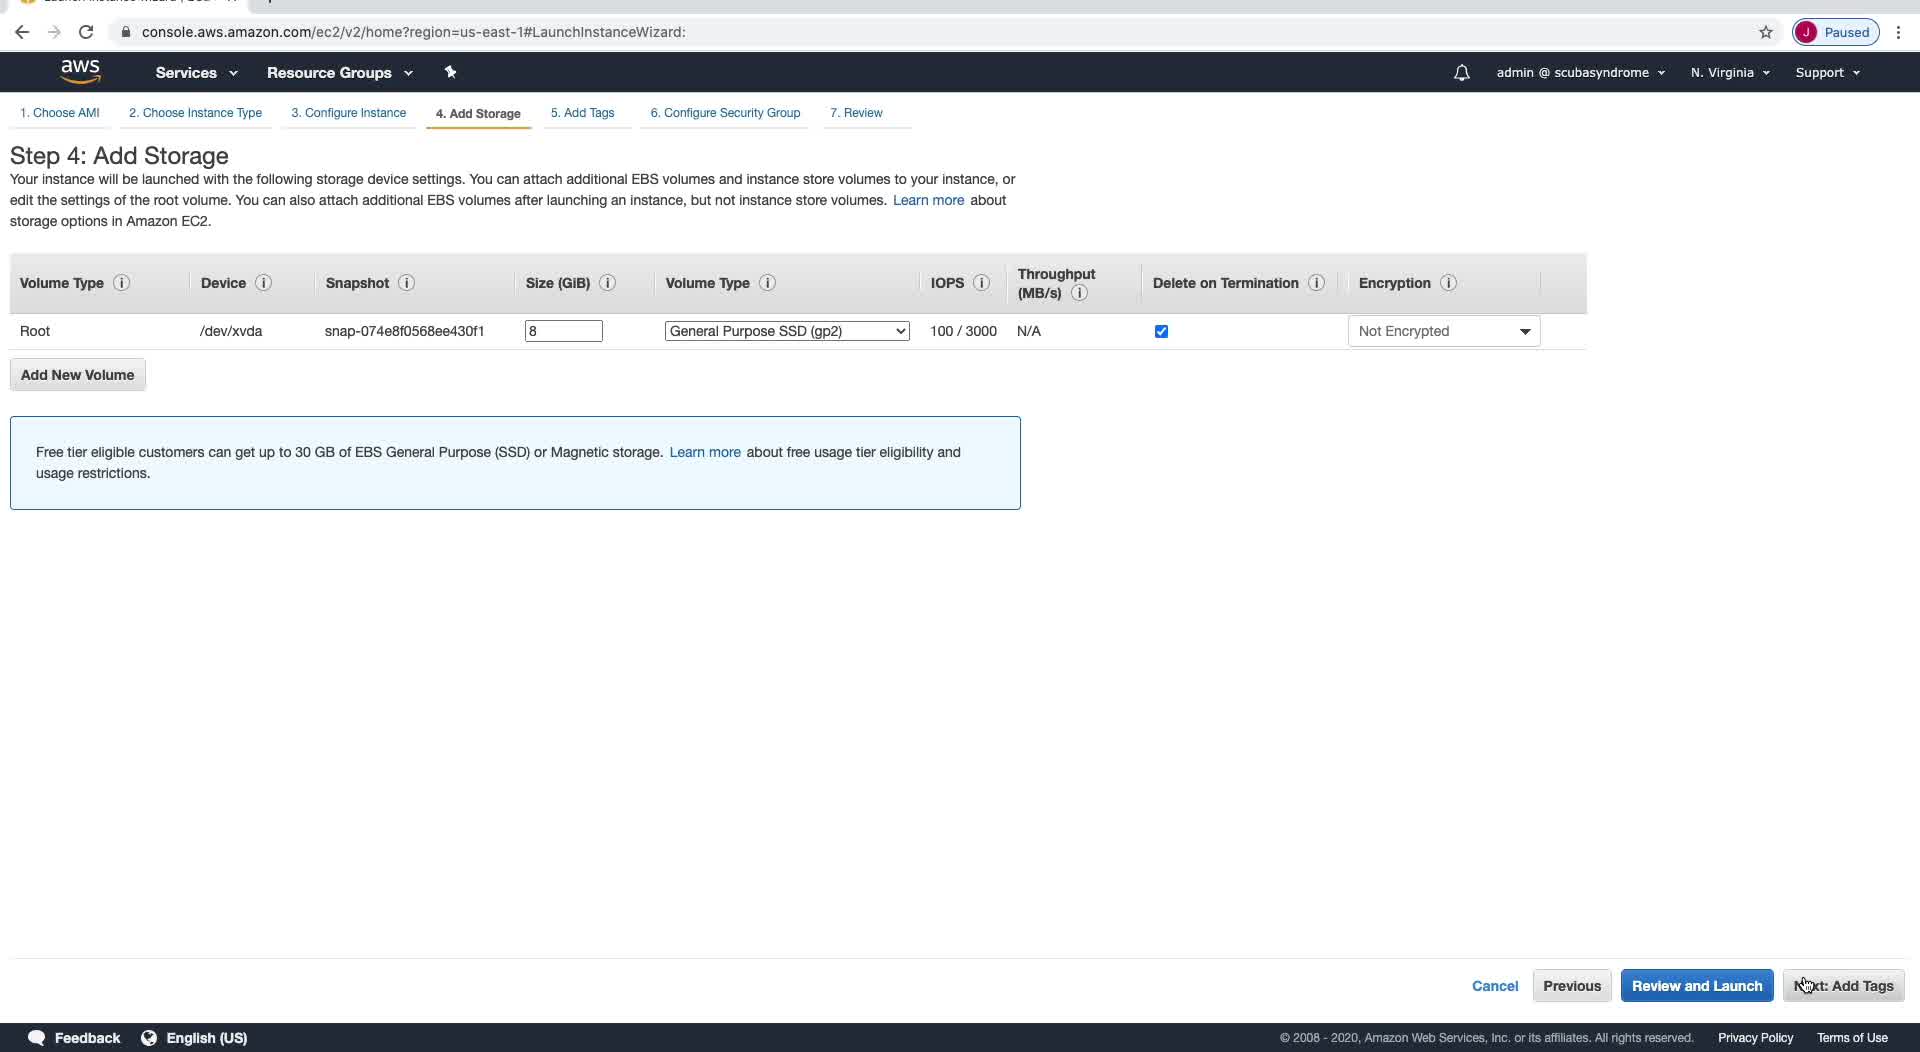Go to step 3. Configure Instance
The height and width of the screenshot is (1052, 1920).
pyautogui.click(x=348, y=113)
